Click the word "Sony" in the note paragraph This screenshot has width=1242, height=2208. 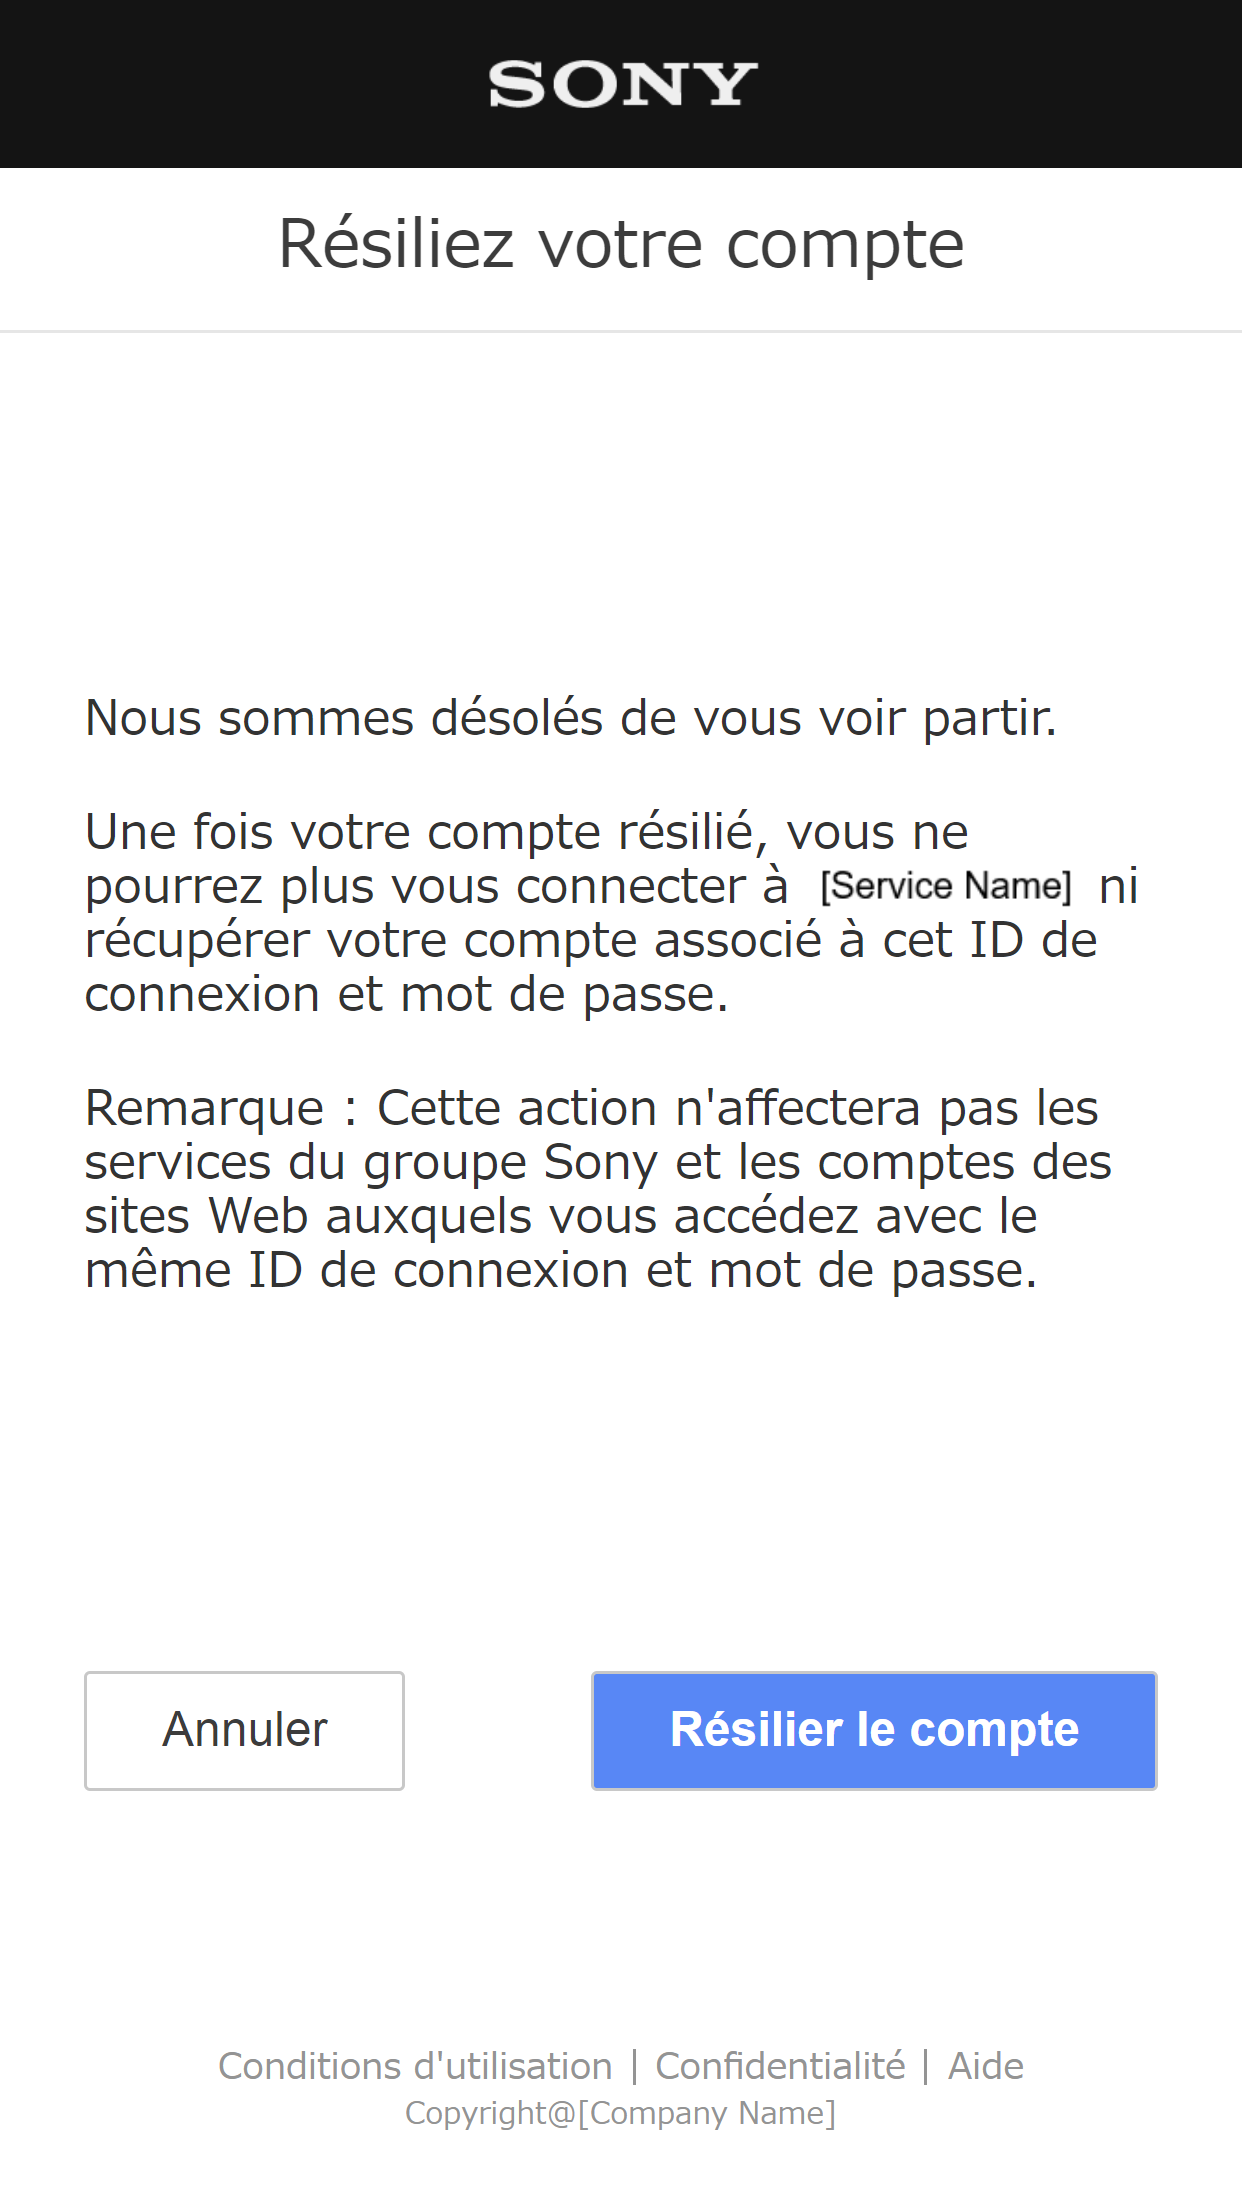point(600,1162)
